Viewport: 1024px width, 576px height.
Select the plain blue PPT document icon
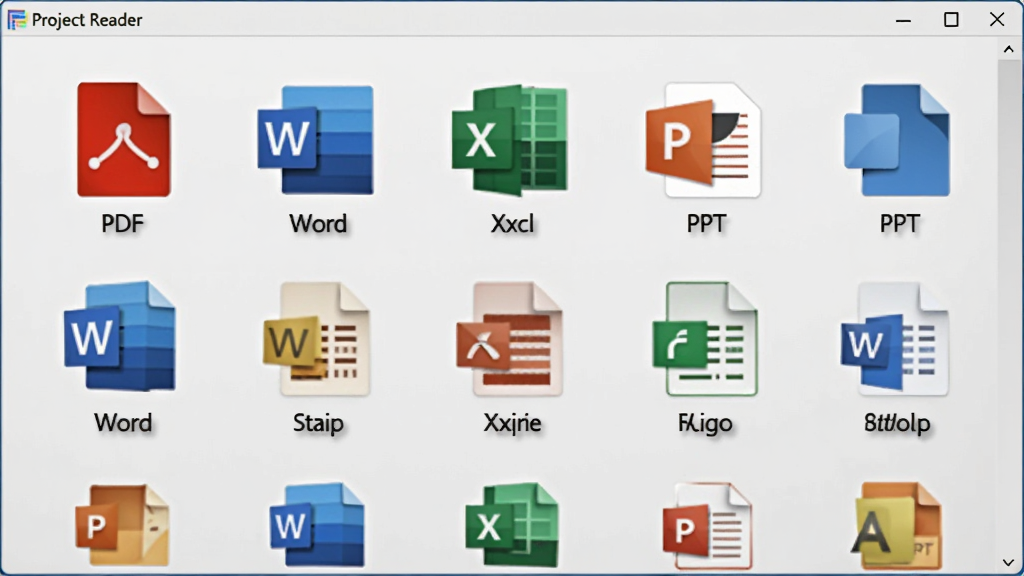pos(897,140)
